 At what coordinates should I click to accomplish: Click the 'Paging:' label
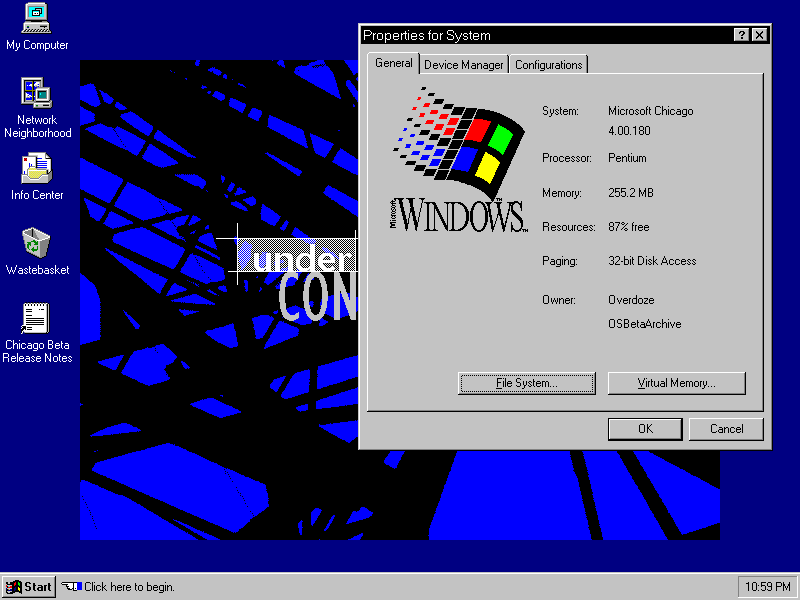(x=560, y=261)
